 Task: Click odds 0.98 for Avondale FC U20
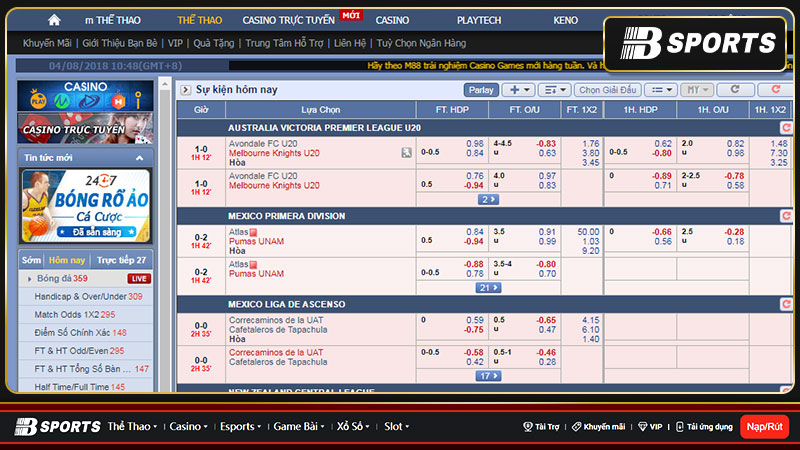[x=474, y=144]
